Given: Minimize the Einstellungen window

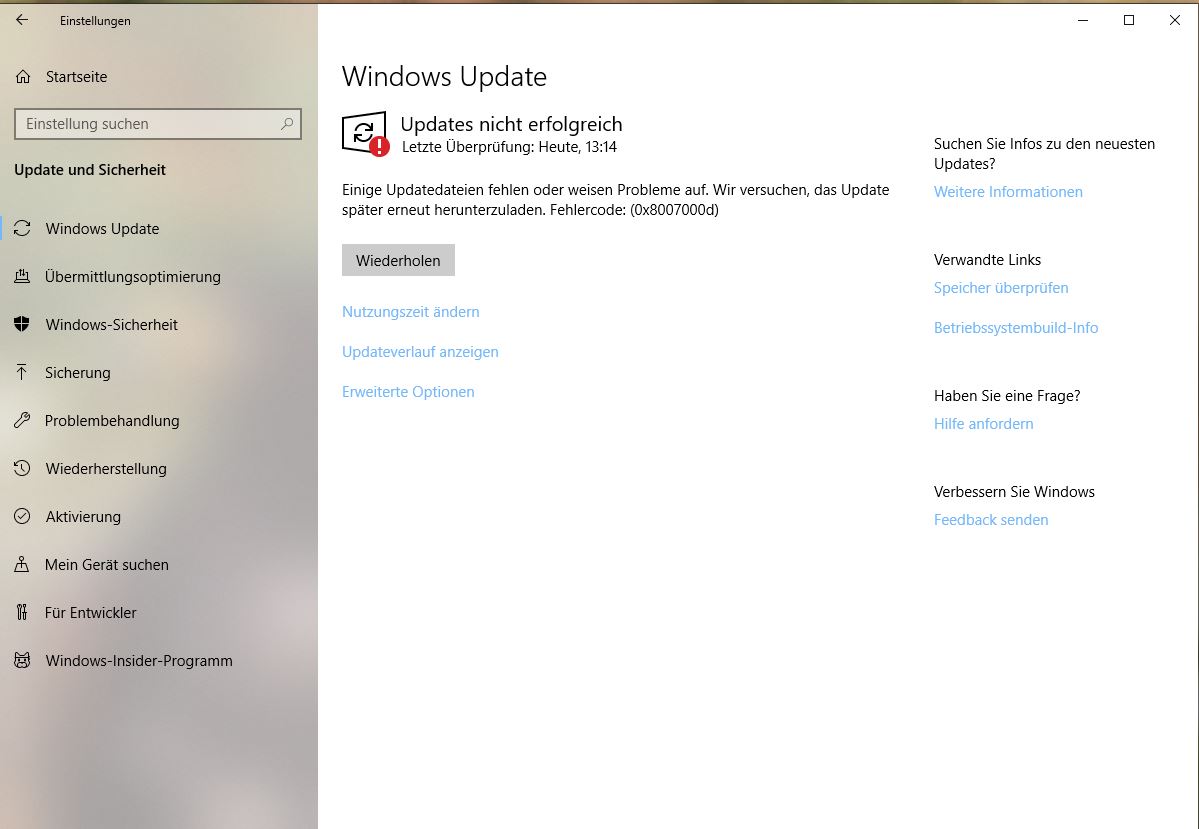Looking at the screenshot, I should 1083,21.
